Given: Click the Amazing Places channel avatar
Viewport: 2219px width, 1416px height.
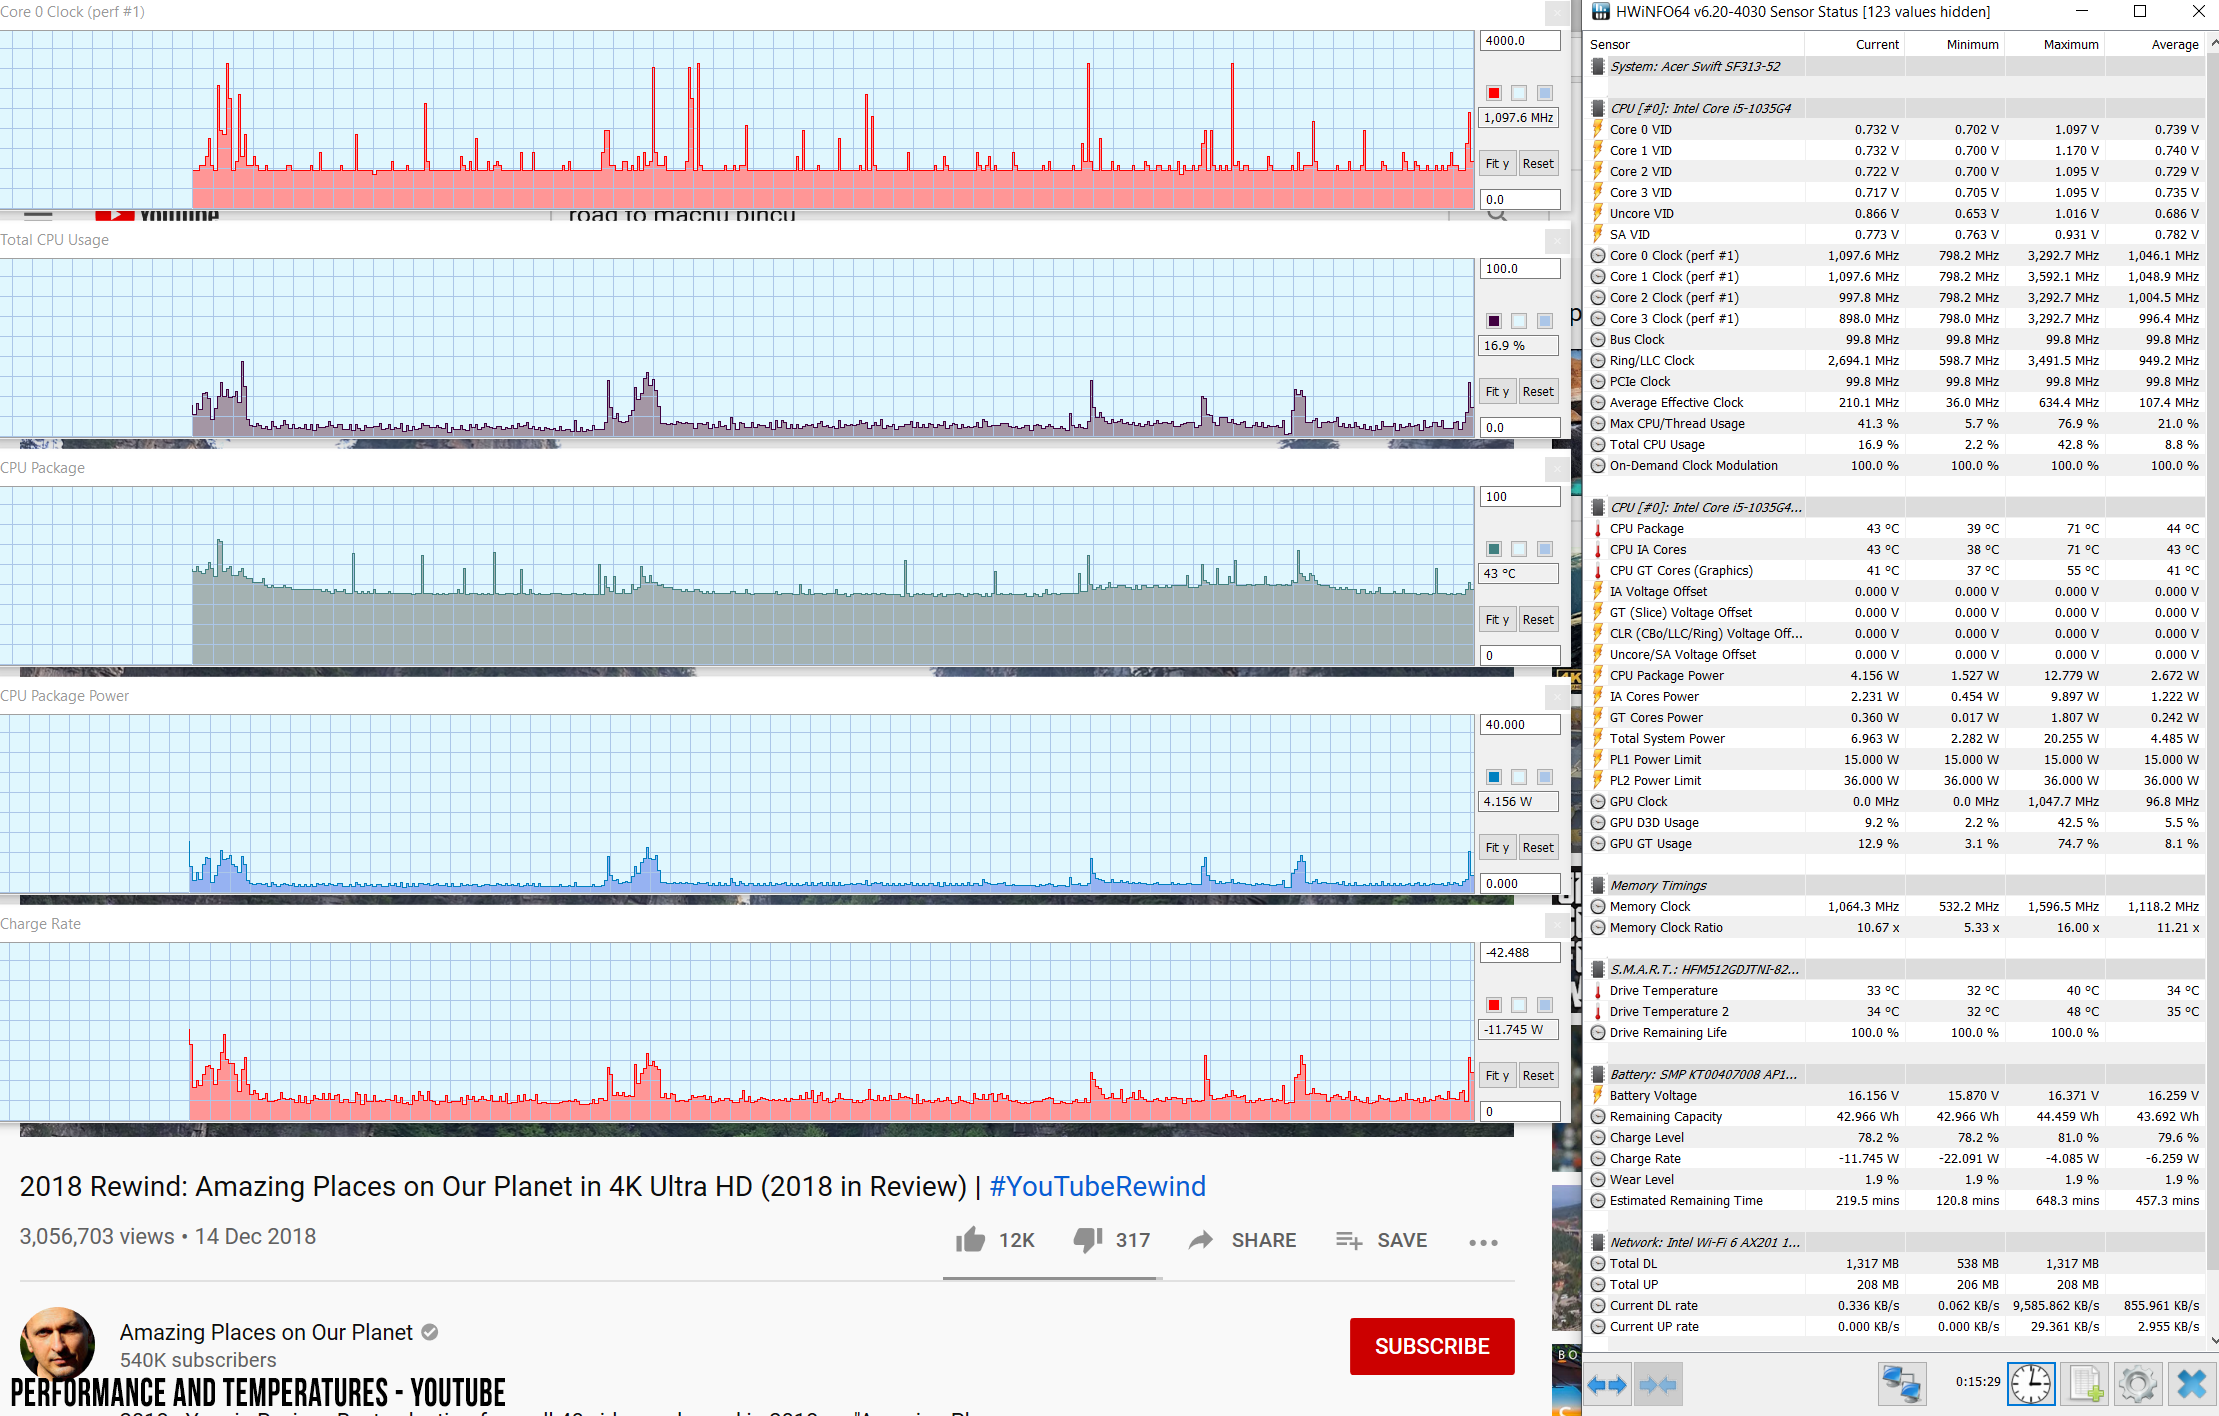Looking at the screenshot, I should click(x=57, y=1345).
